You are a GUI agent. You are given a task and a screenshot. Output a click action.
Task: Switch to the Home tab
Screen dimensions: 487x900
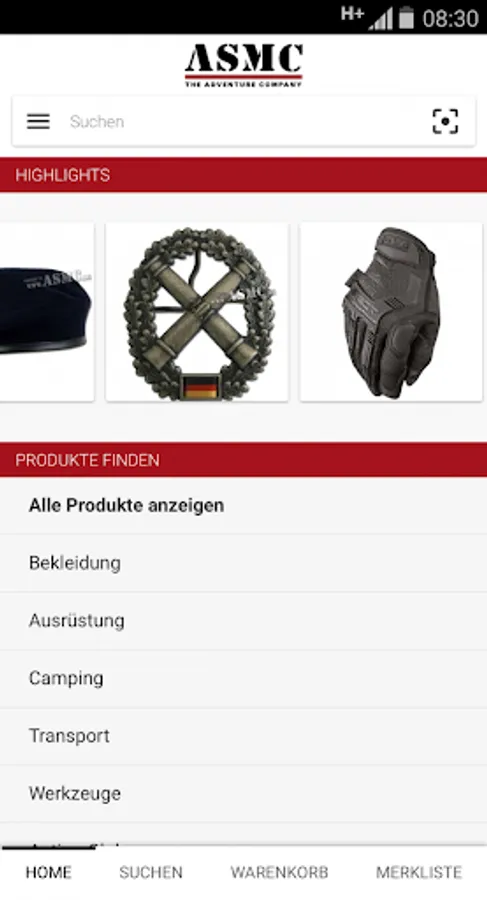coord(49,872)
